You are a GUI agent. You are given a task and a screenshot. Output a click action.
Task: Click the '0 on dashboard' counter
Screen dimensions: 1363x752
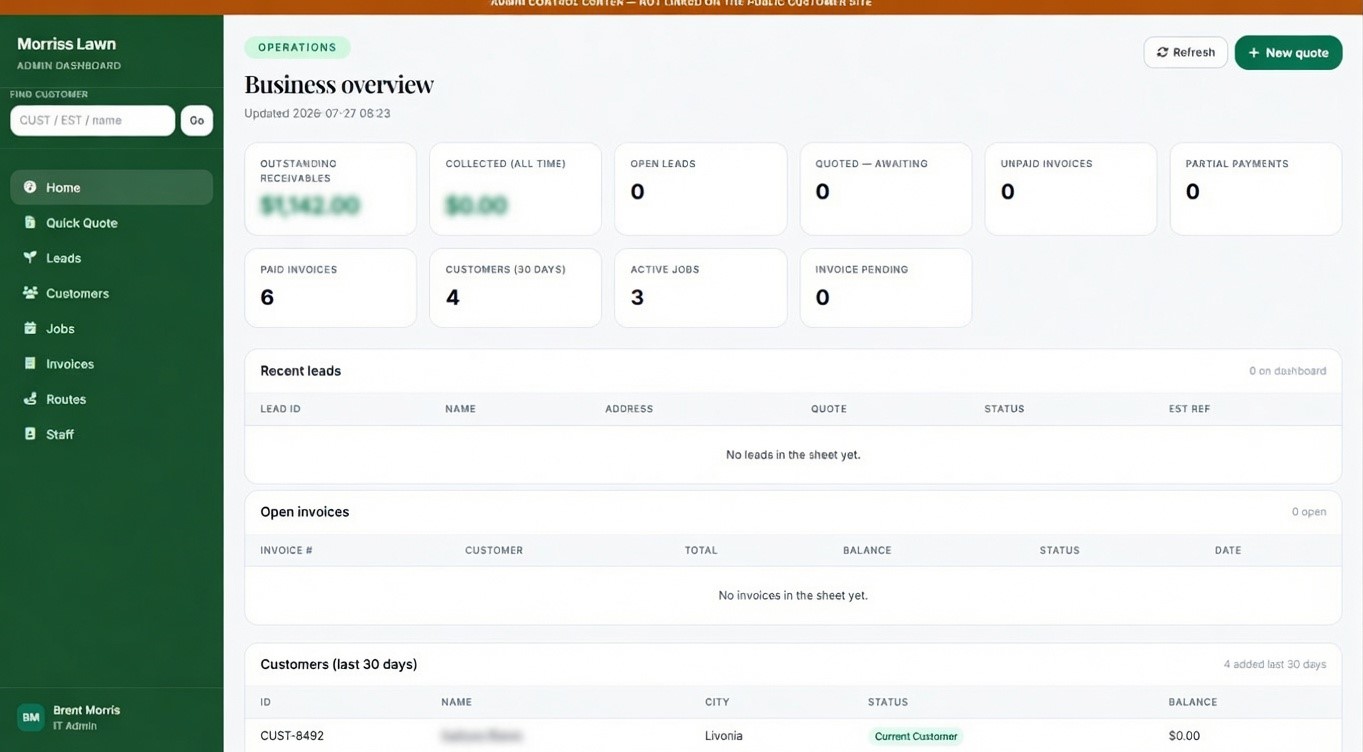tap(1287, 371)
